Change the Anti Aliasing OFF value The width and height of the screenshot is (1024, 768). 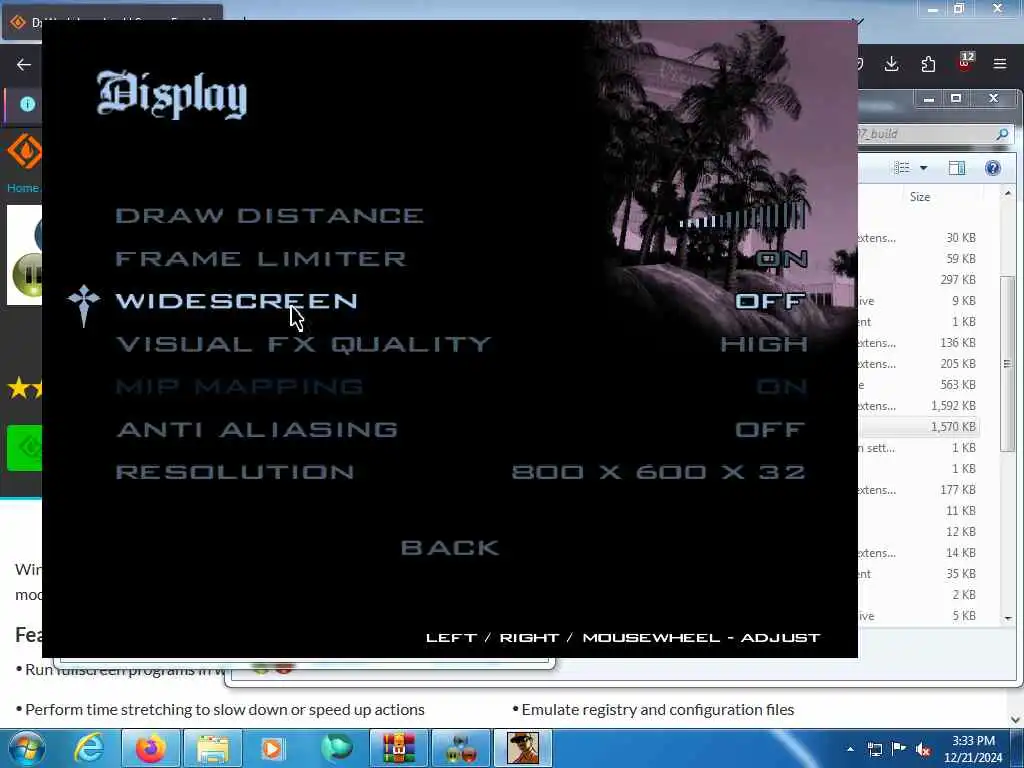(771, 429)
